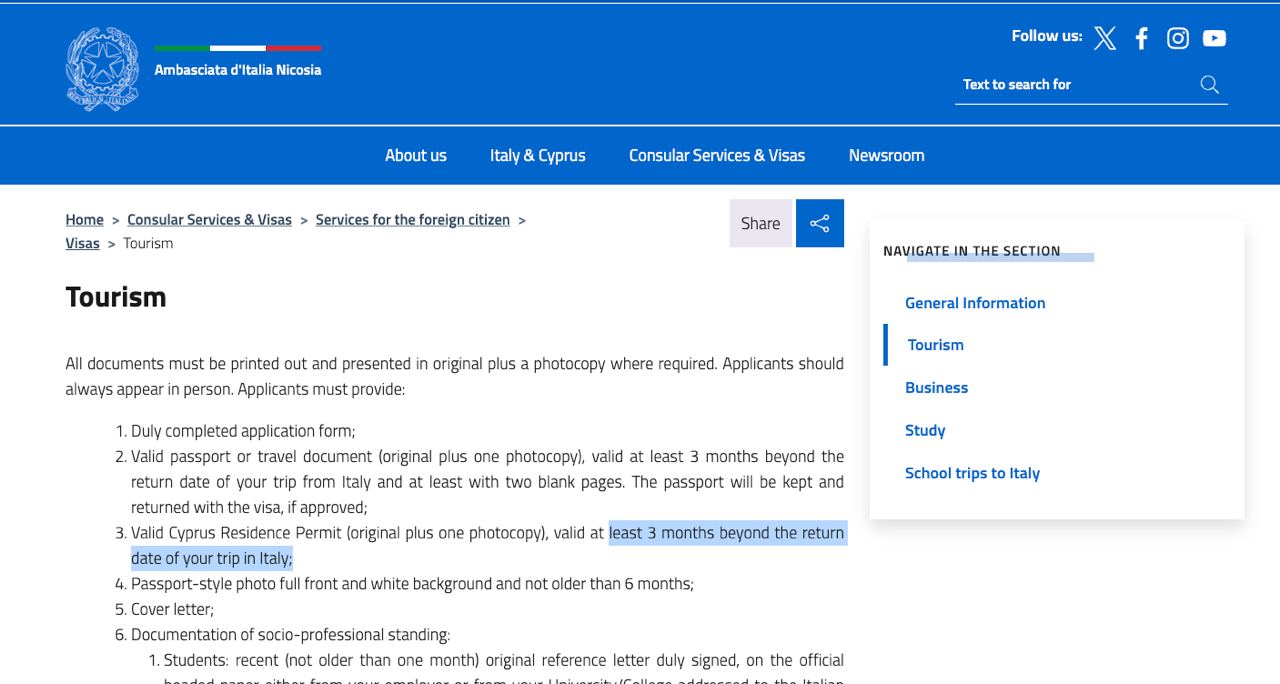Go to Home breadcrumb link
1280x684 pixels.
[84, 220]
